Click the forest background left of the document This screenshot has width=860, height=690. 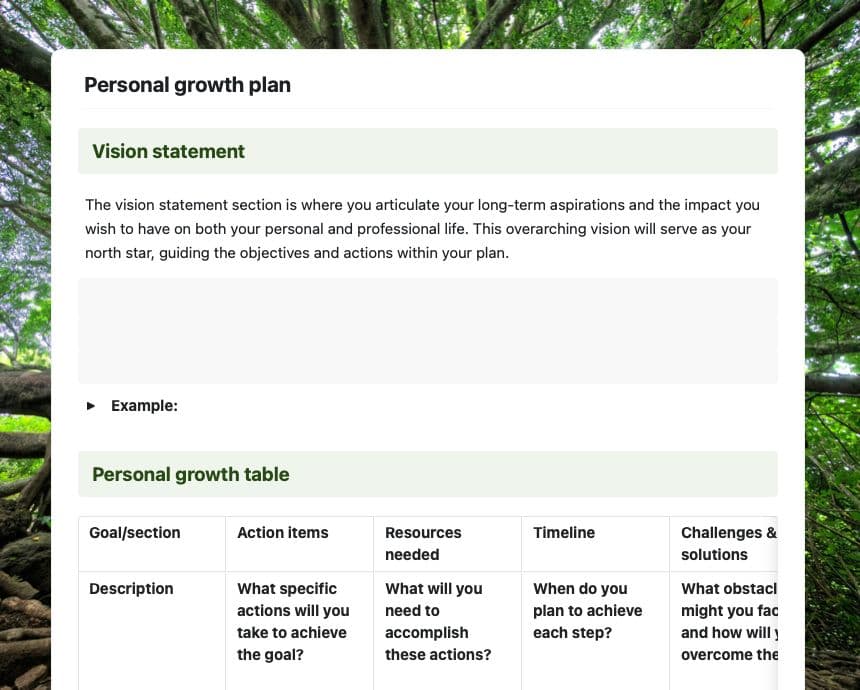coord(25,300)
